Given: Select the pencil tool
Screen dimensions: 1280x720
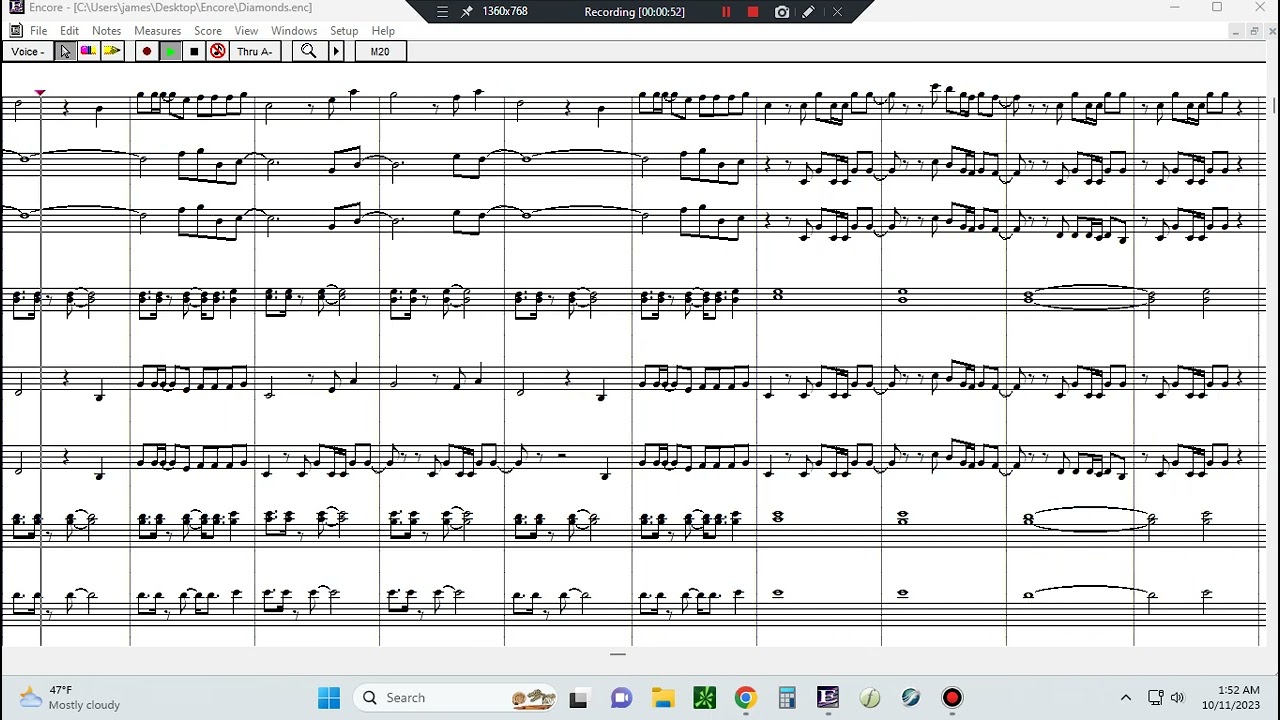Looking at the screenshot, I should tap(112, 51).
